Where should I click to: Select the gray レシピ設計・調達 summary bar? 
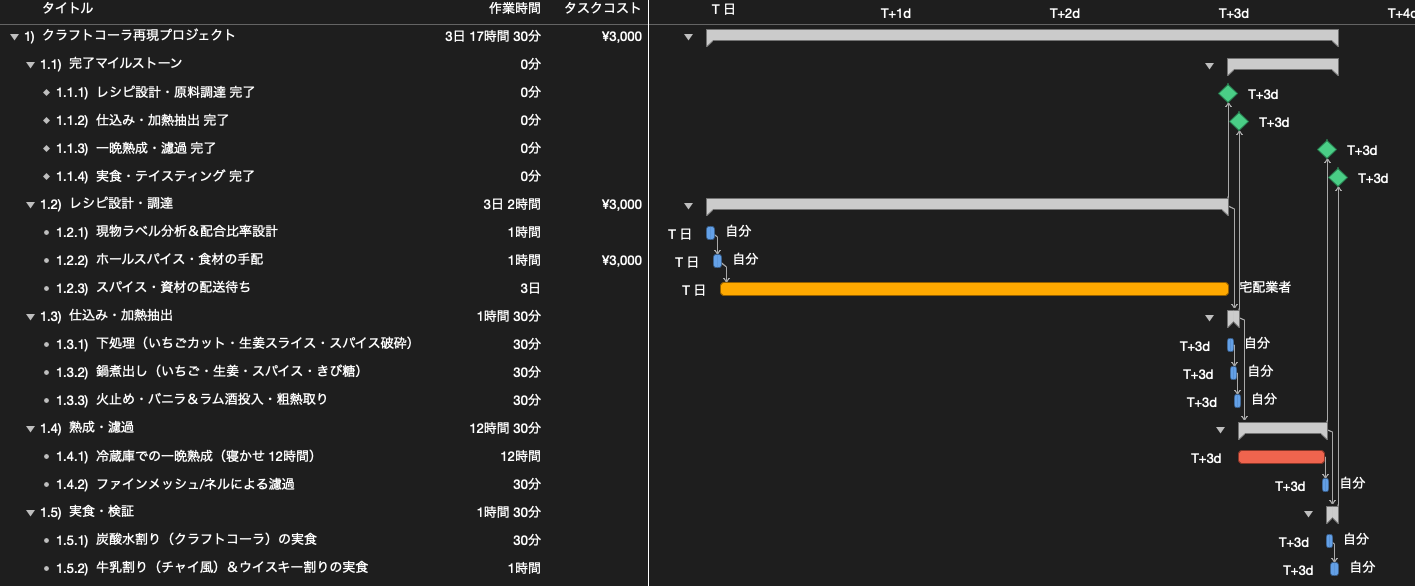(967, 205)
